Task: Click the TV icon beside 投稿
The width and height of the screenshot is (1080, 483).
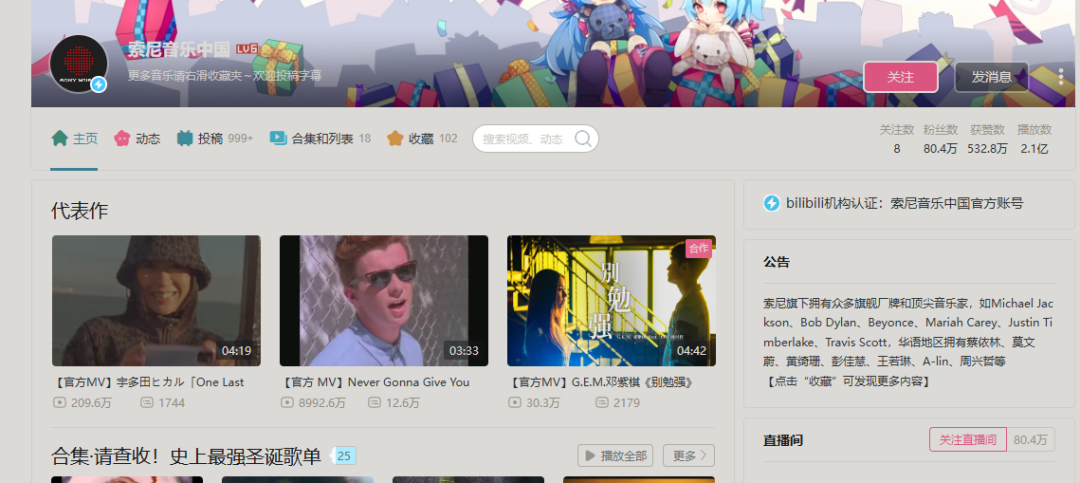Action: 185,138
